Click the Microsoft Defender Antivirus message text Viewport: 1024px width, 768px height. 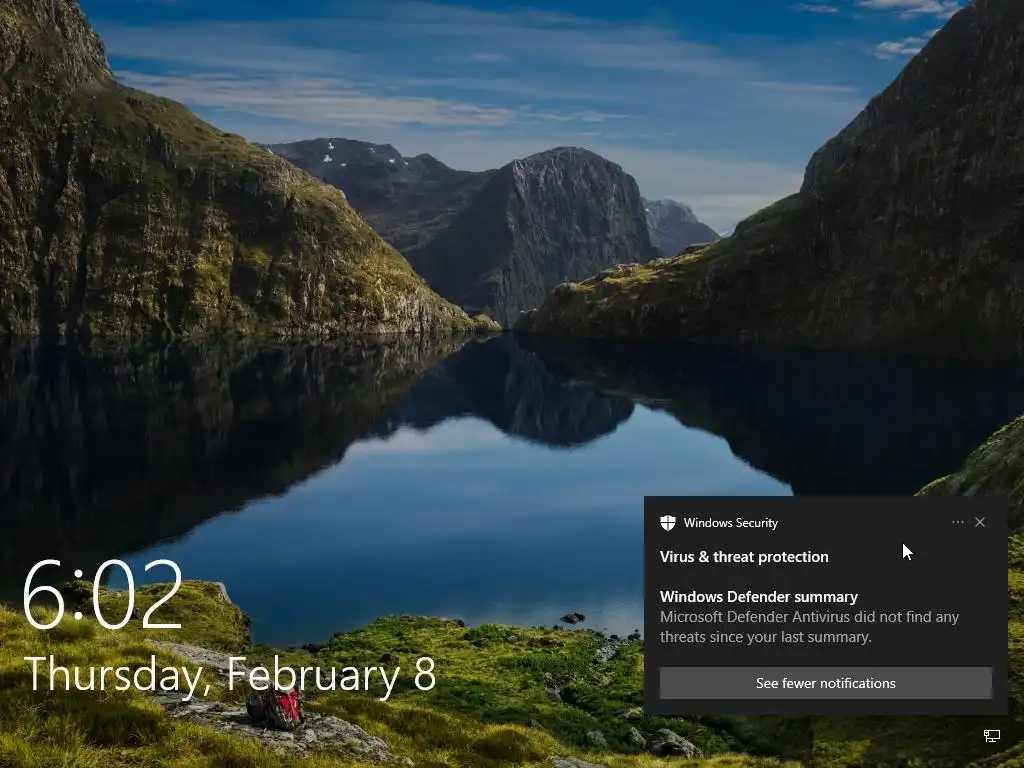click(809, 627)
